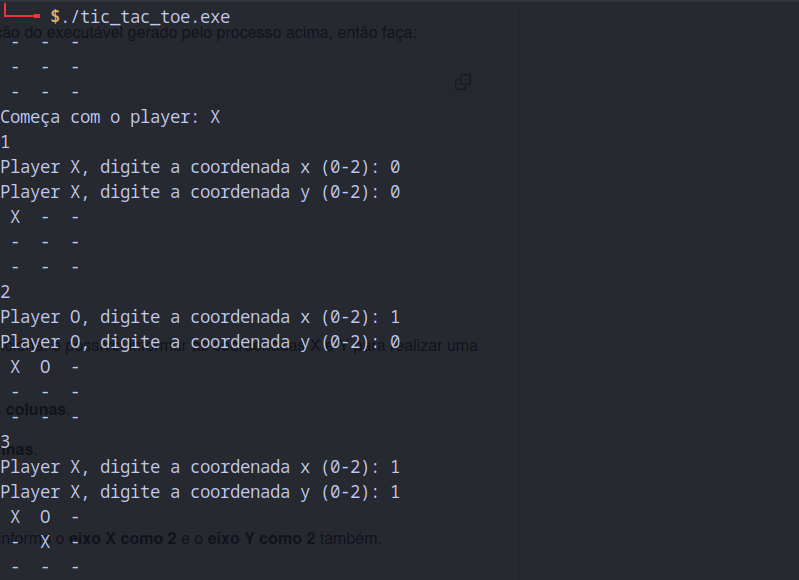This screenshot has height=580, width=799.
Task: Click the O mark in turn 2 board
Action: click(x=45, y=367)
